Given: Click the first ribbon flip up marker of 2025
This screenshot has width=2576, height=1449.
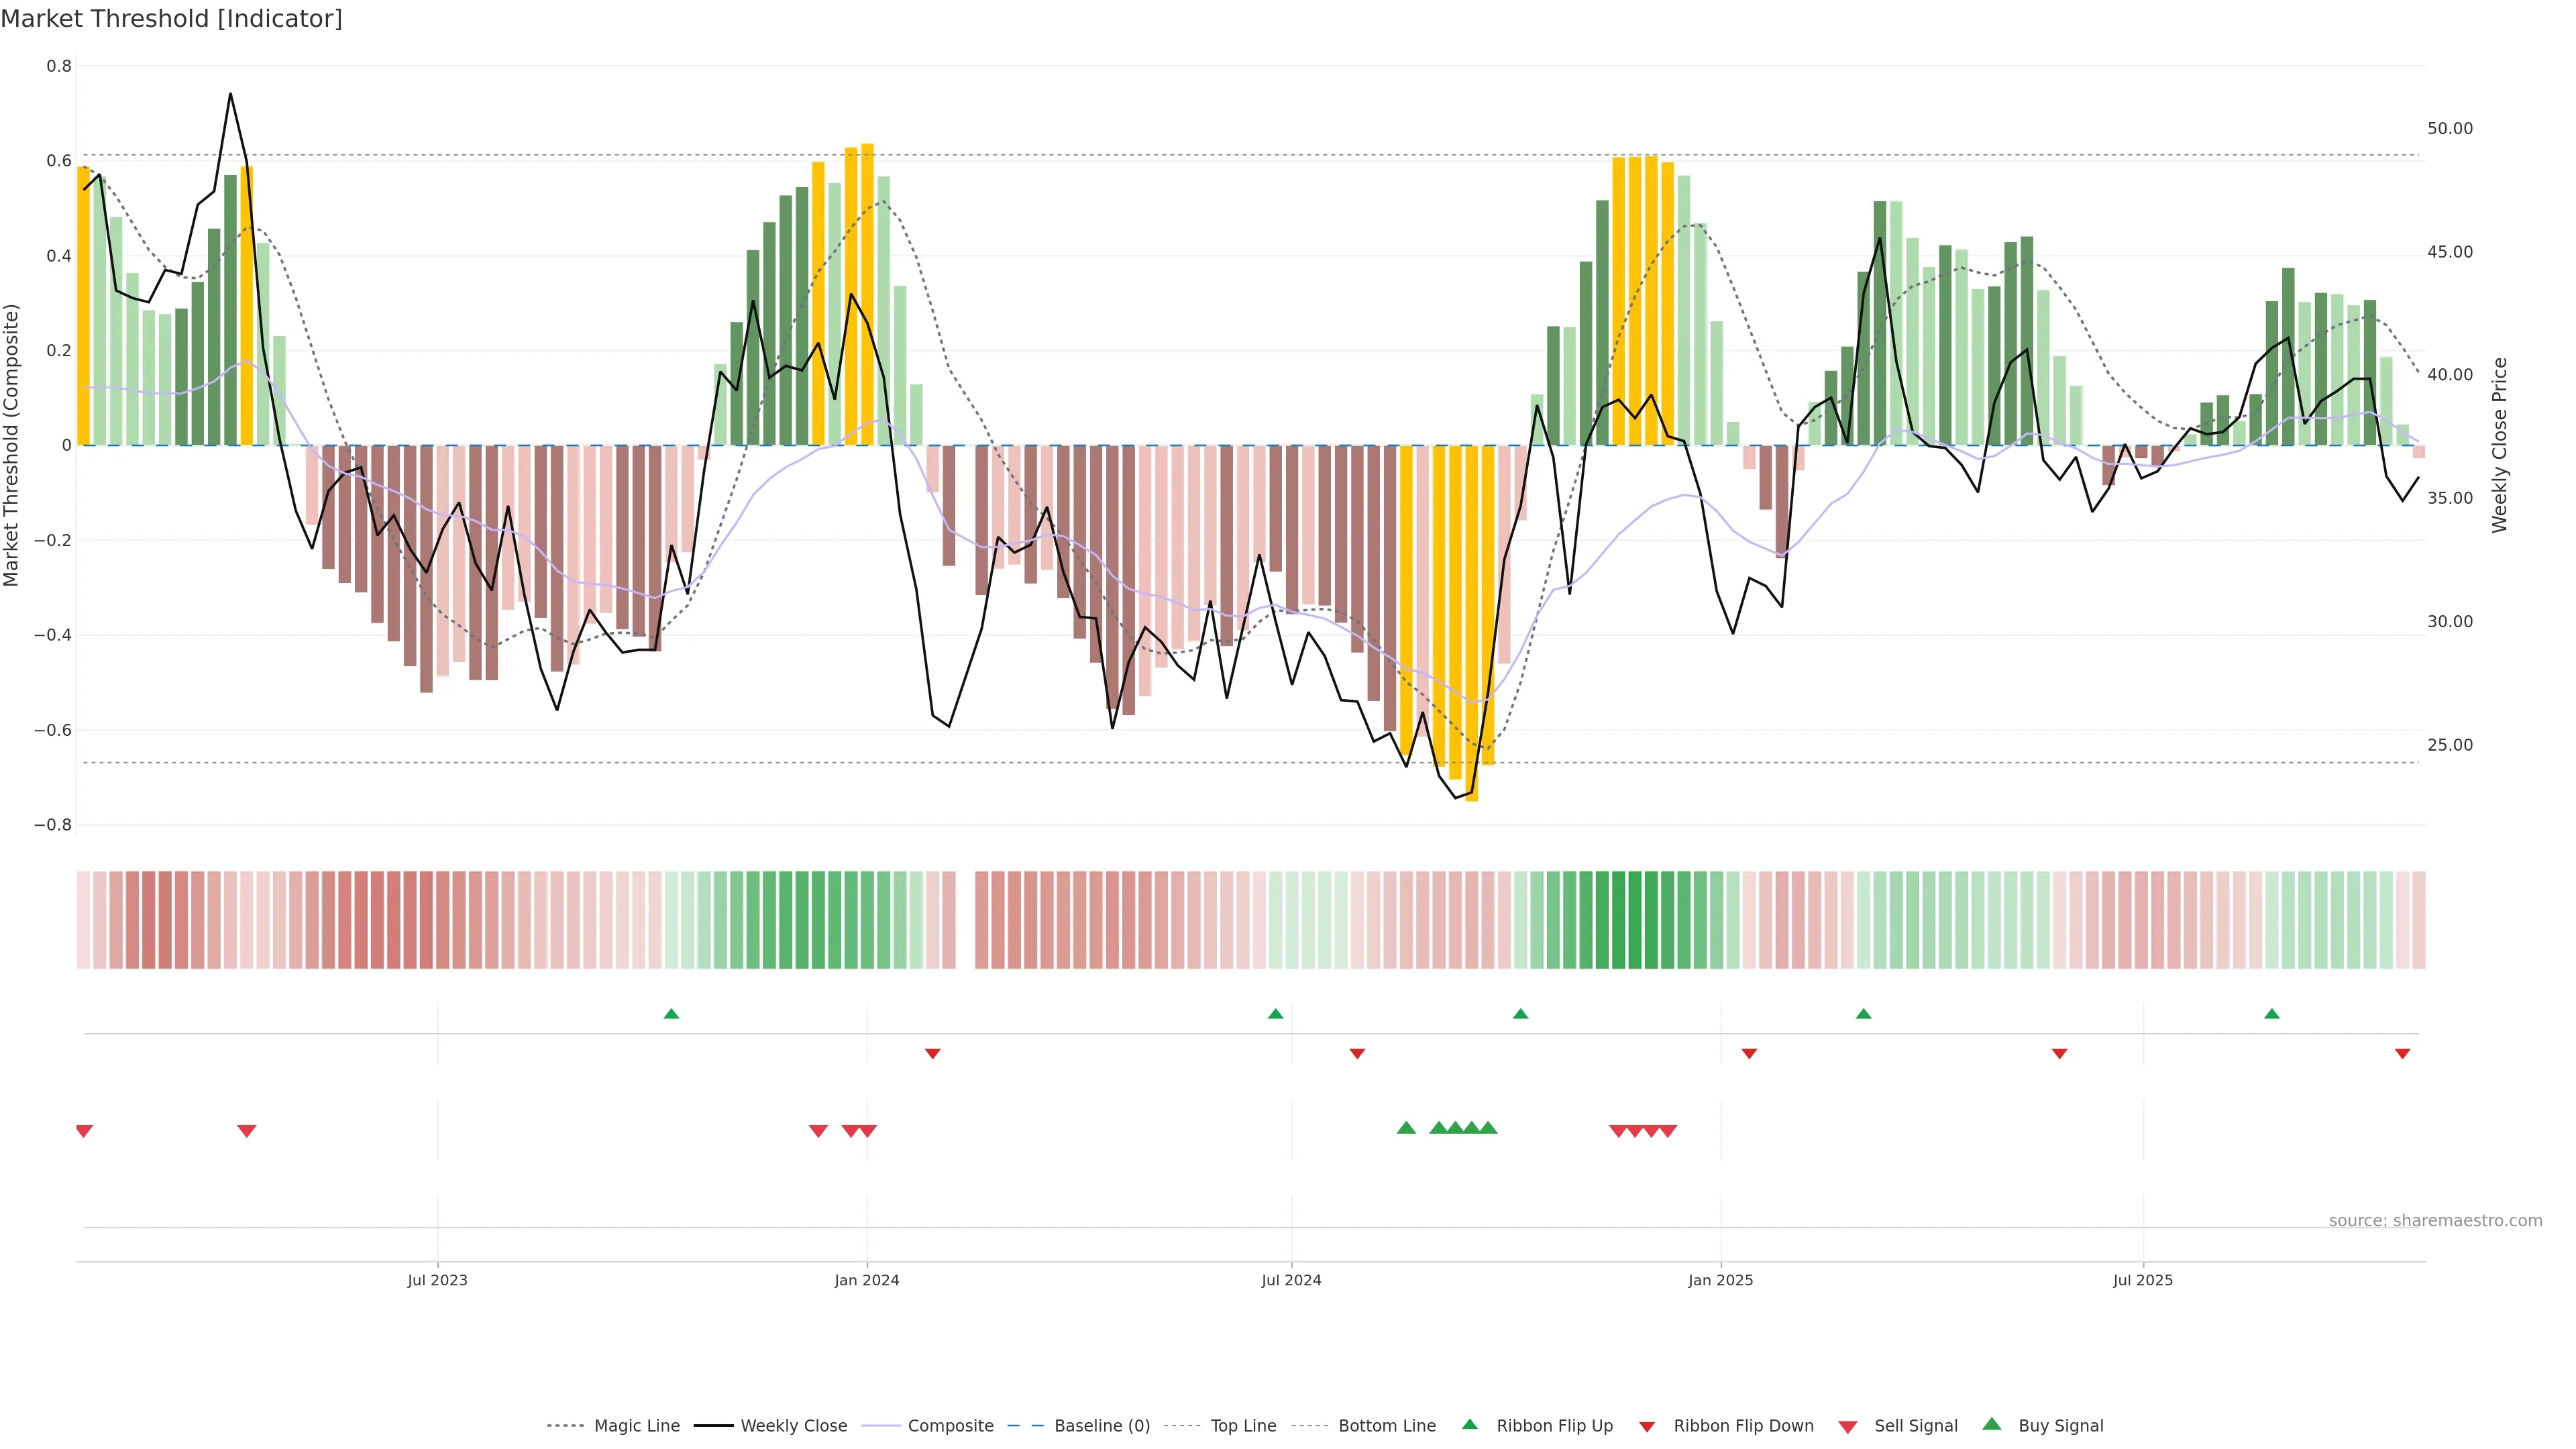Looking at the screenshot, I should click(x=1863, y=1014).
